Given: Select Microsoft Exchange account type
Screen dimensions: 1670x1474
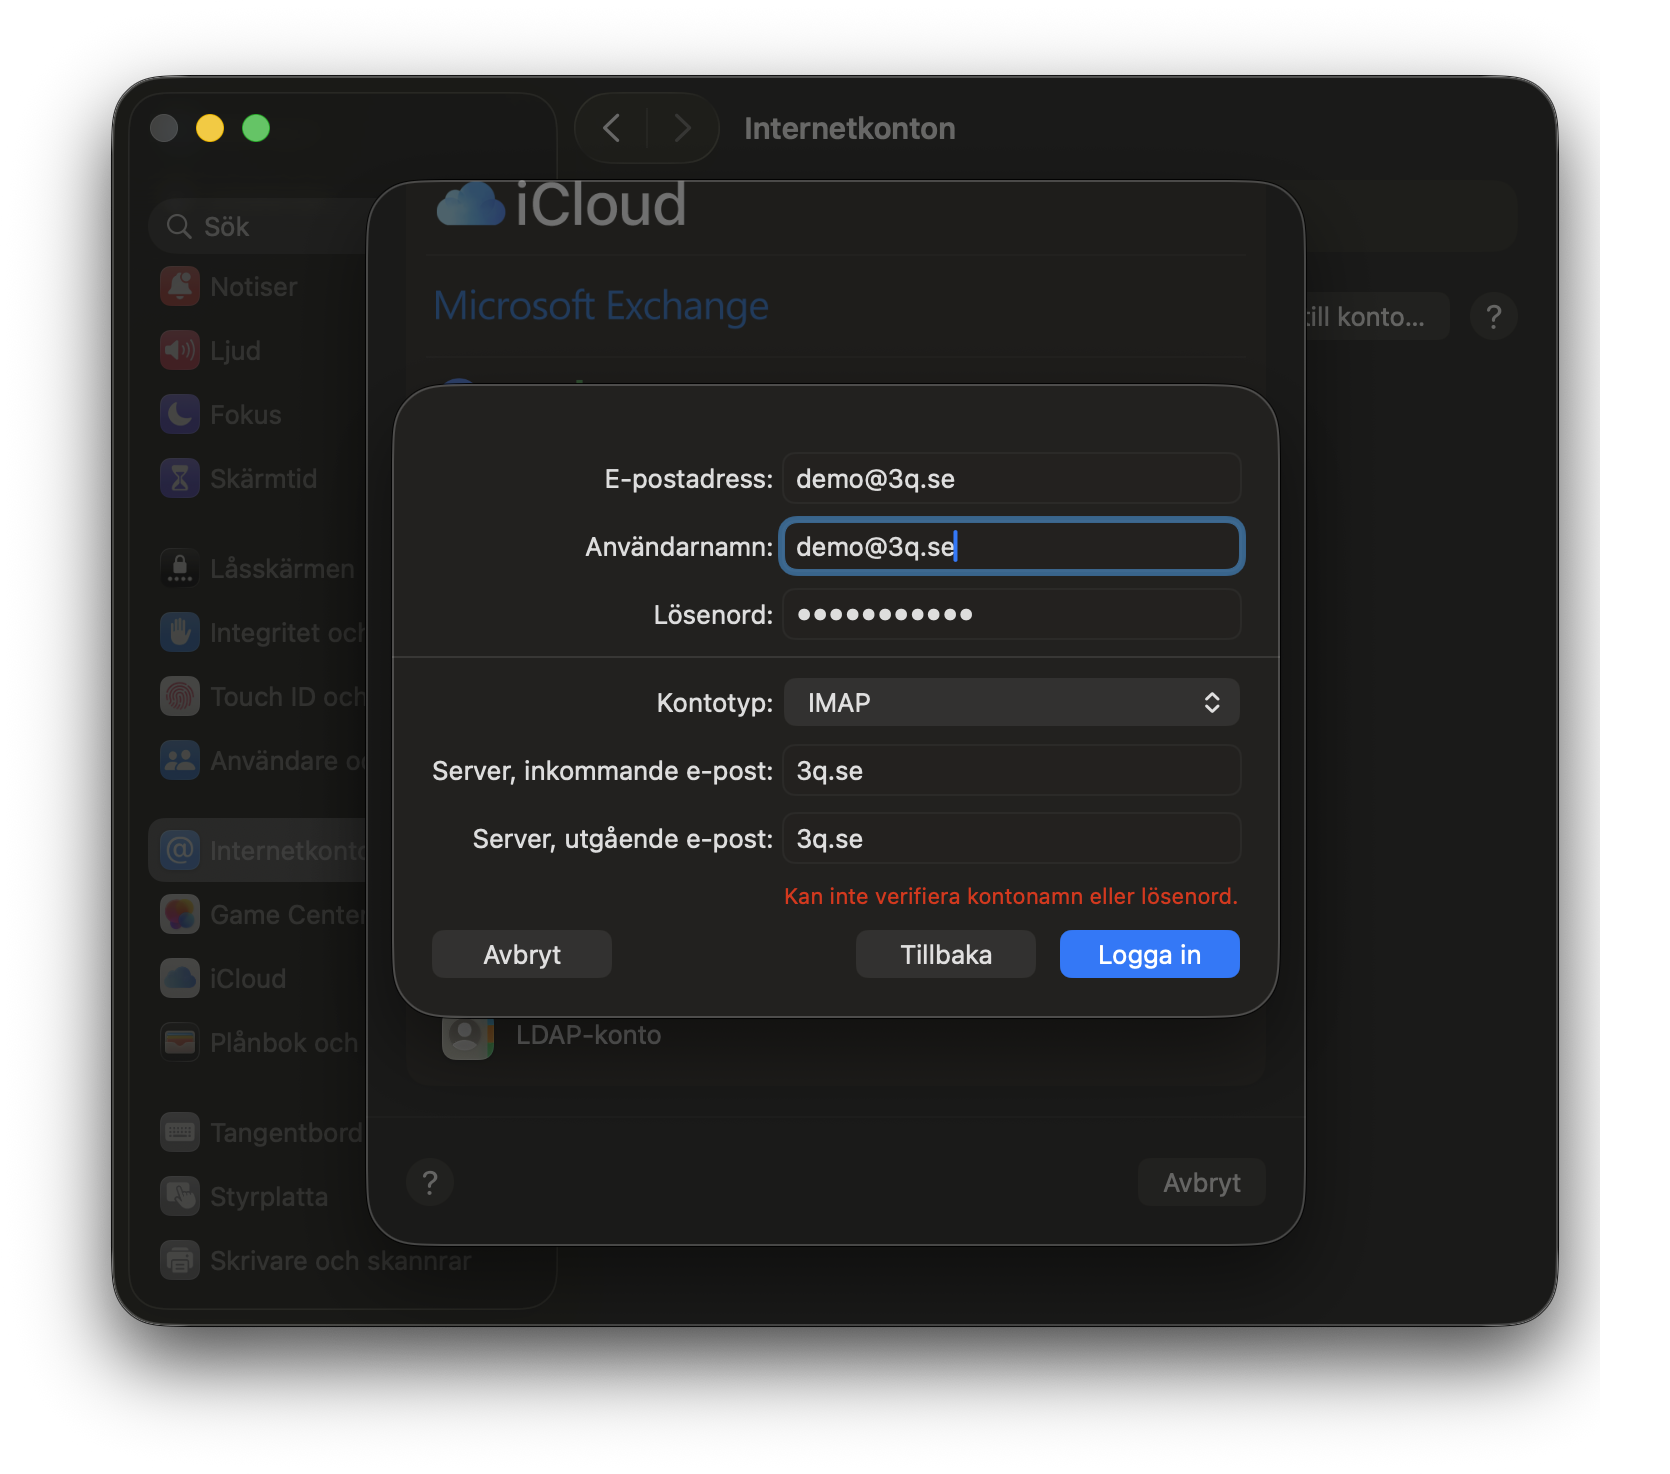Looking at the screenshot, I should coord(601,306).
